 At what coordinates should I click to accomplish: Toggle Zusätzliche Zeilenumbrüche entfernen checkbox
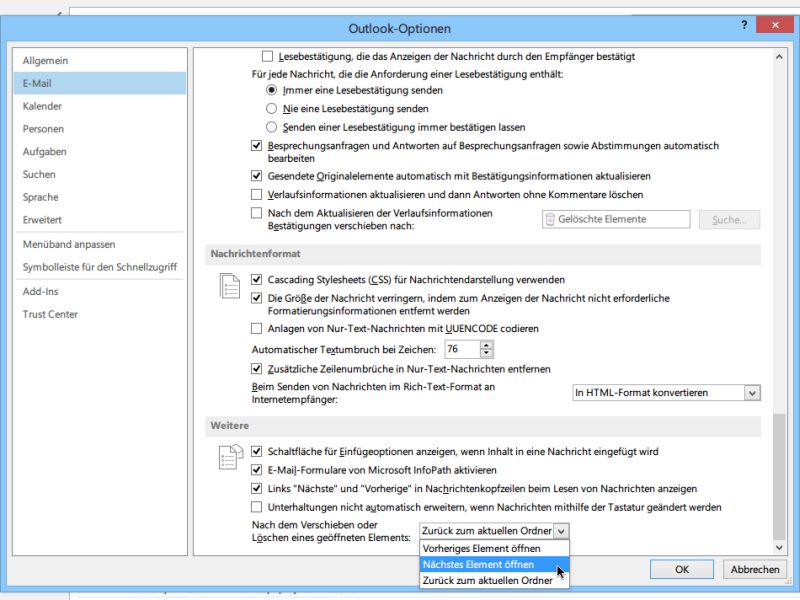tap(257, 368)
